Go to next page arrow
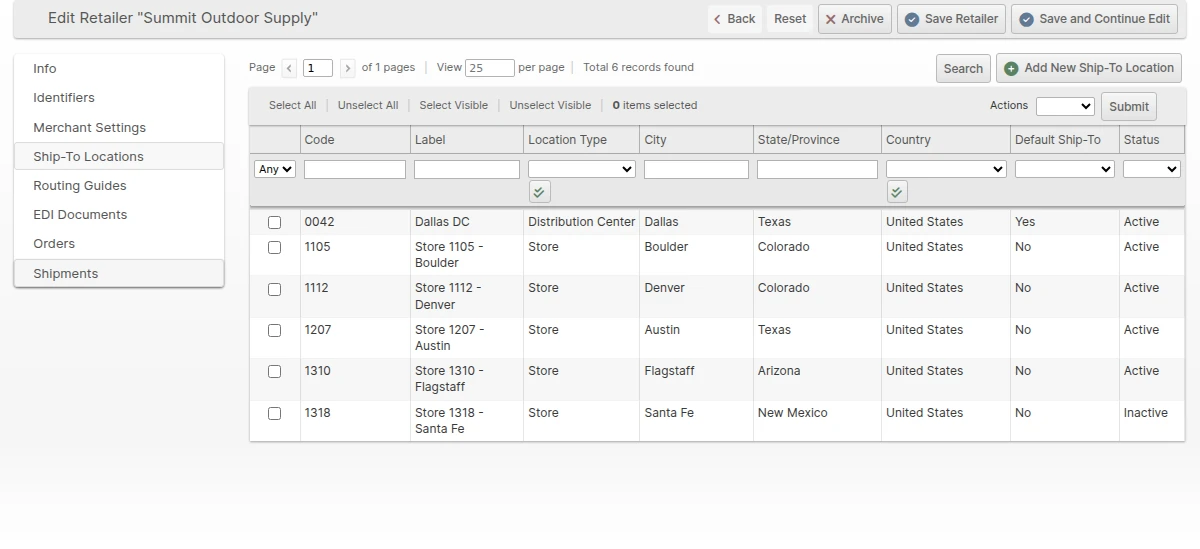This screenshot has width=1200, height=549. pos(348,68)
